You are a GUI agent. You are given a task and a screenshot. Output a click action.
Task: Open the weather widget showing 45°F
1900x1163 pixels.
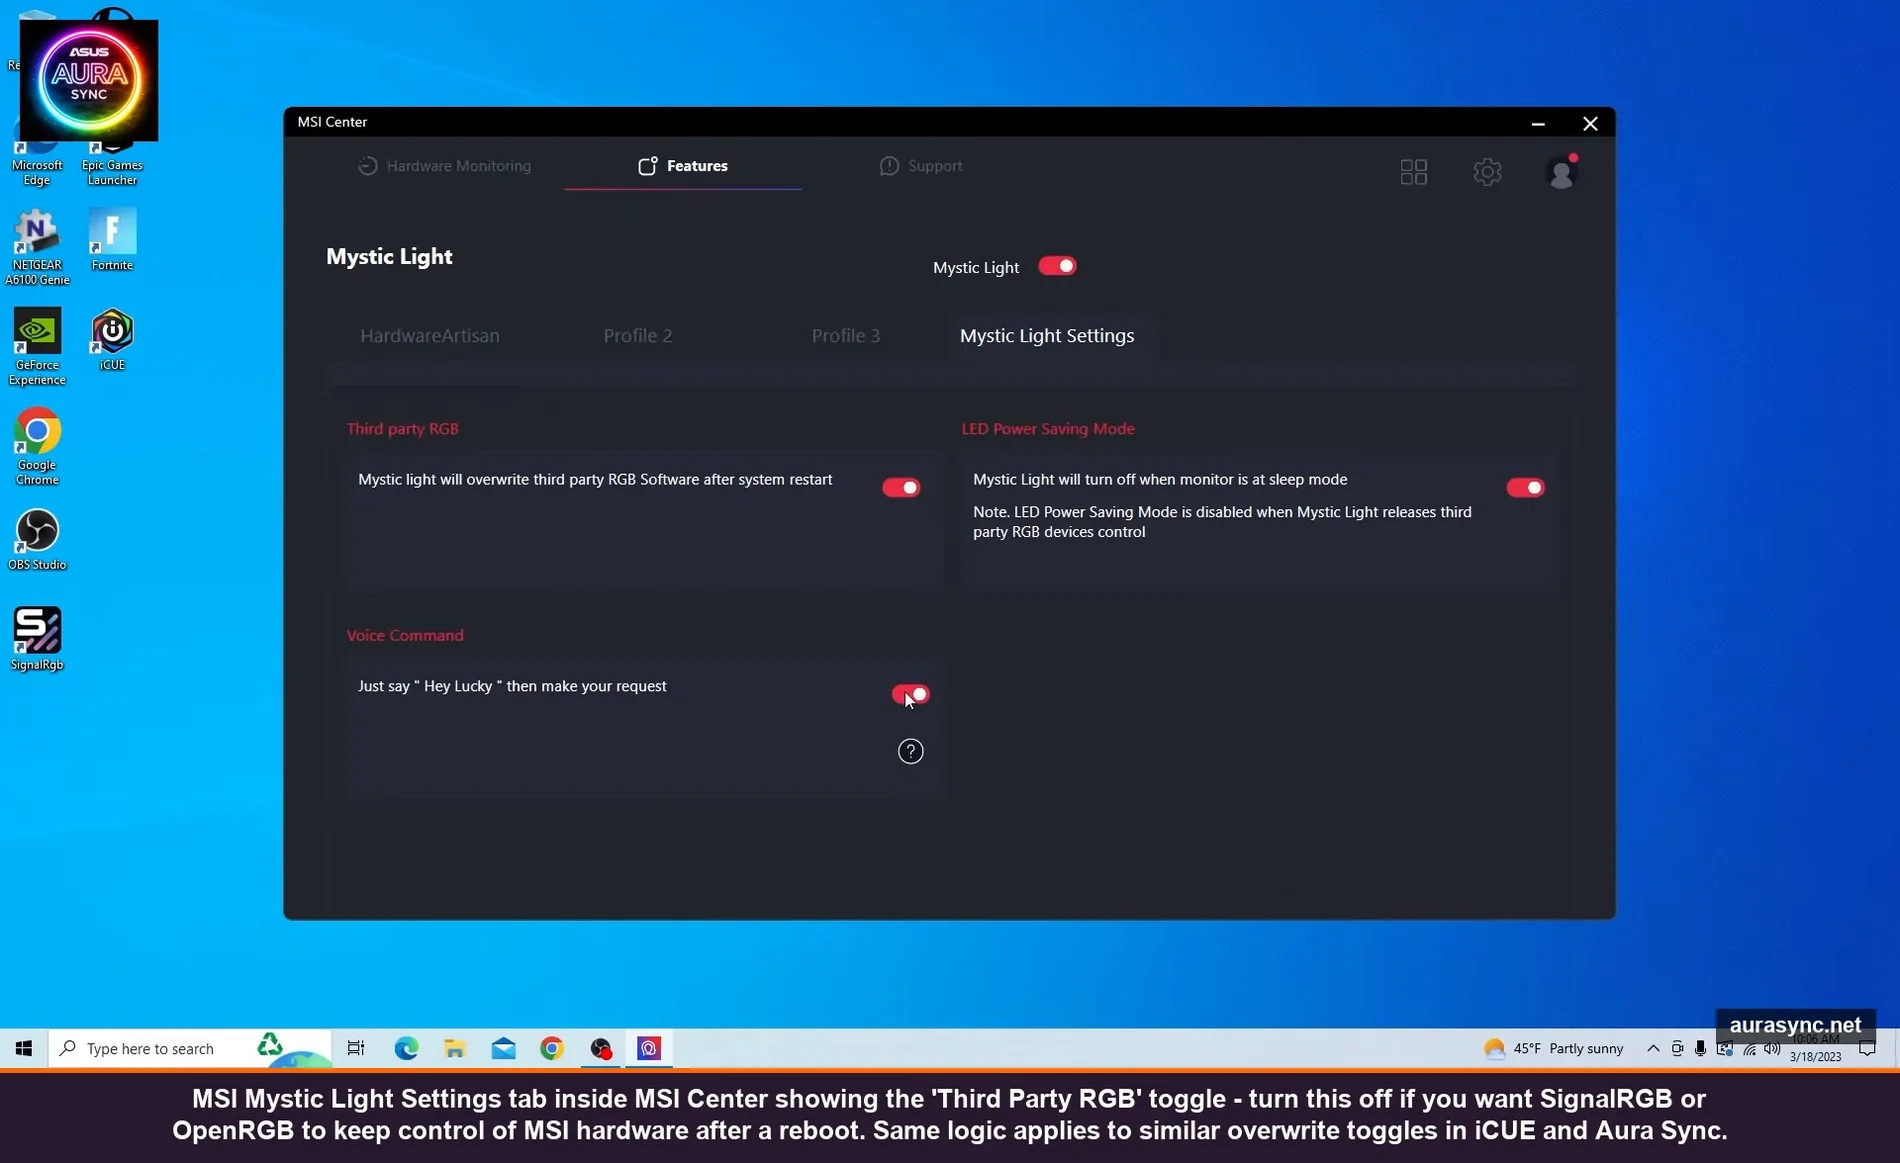(x=1553, y=1048)
